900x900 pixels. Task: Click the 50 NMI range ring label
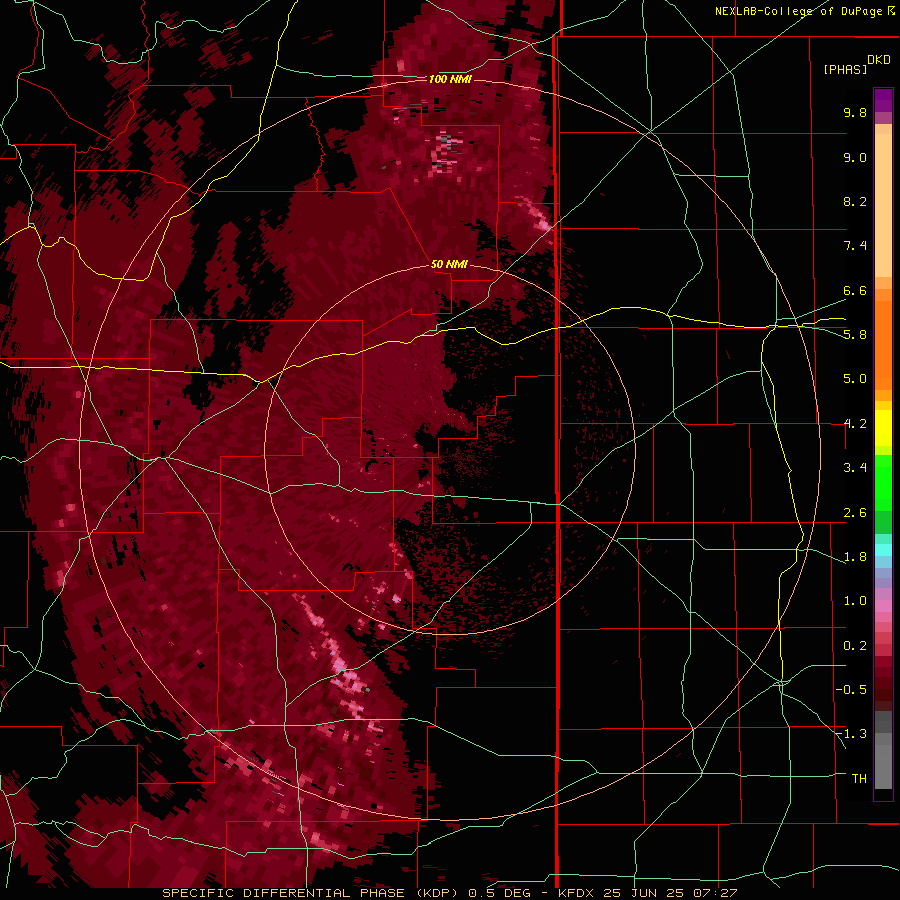pyautogui.click(x=449, y=264)
